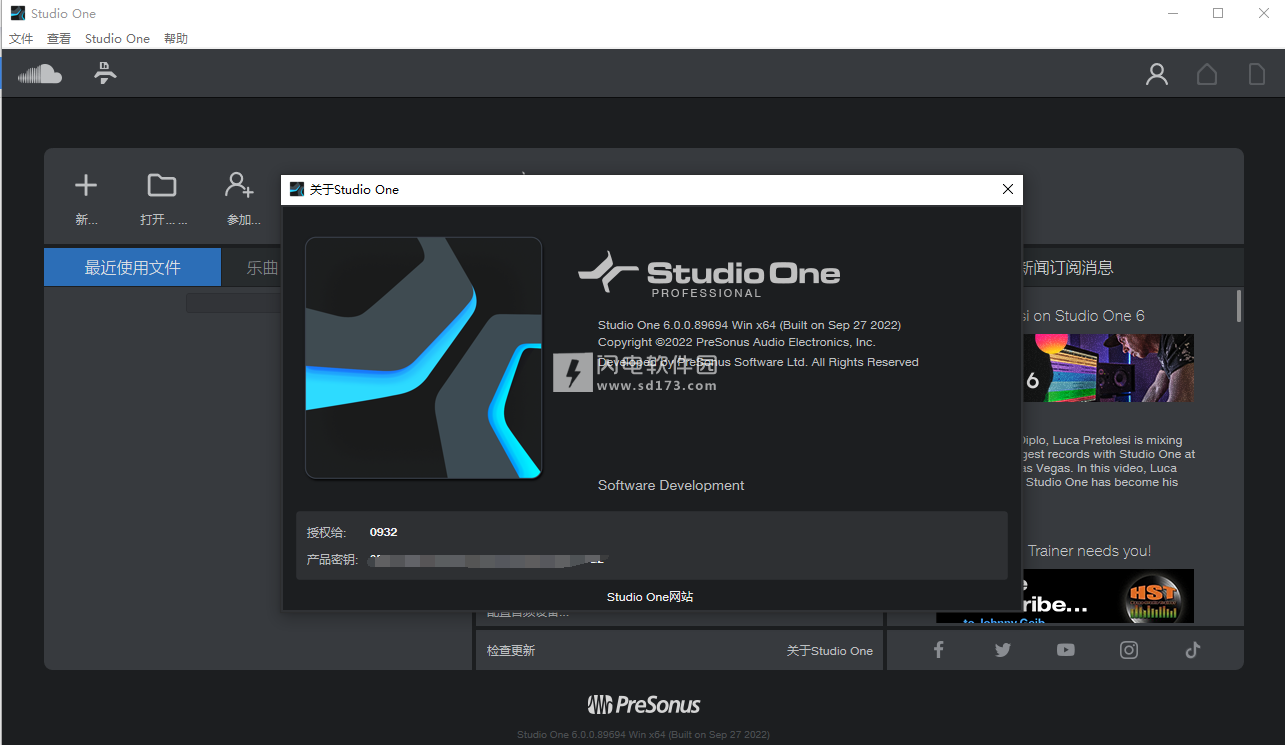Click the "Trainer needs you!" news headline
The height and width of the screenshot is (745, 1285).
pos(1089,551)
